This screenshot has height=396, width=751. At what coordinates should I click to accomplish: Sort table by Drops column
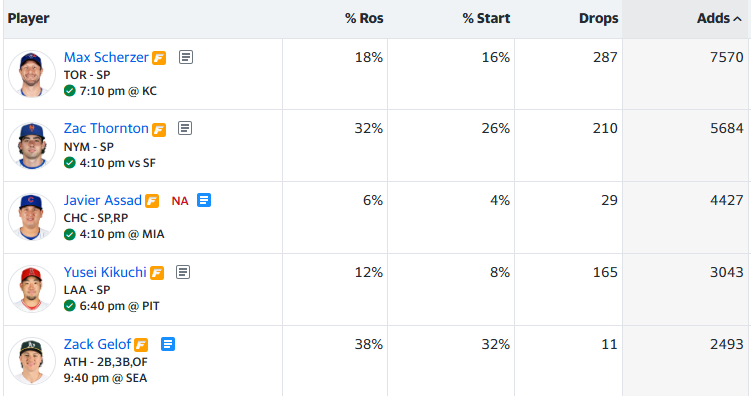(x=598, y=18)
